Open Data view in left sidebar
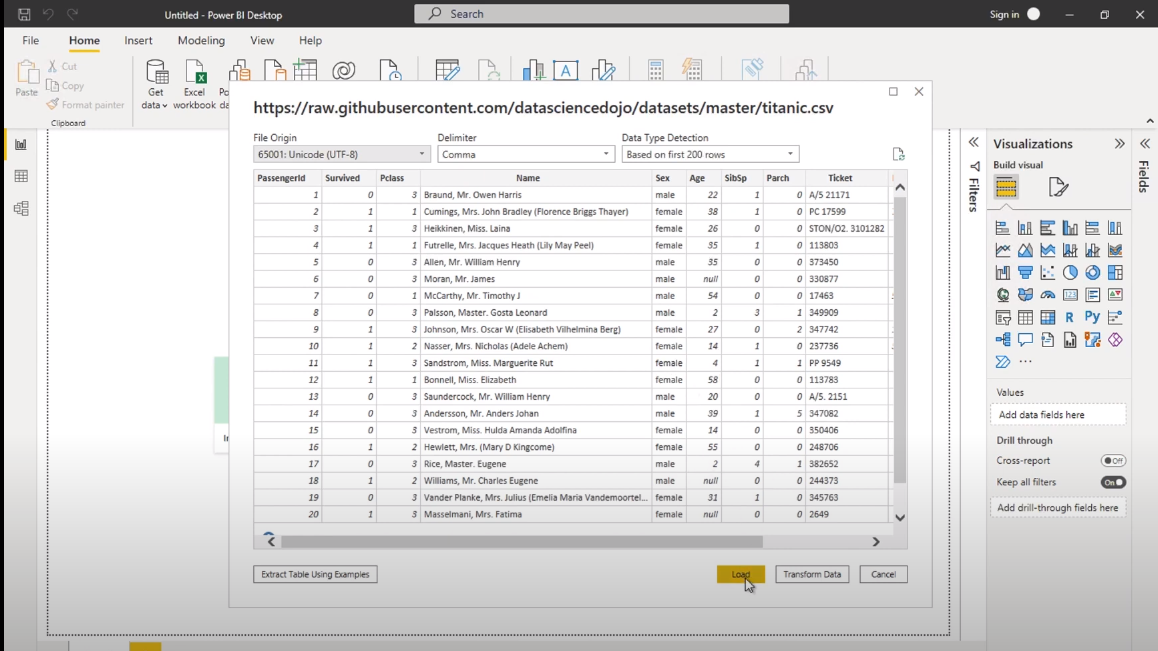This screenshot has width=1158, height=651. (x=21, y=176)
